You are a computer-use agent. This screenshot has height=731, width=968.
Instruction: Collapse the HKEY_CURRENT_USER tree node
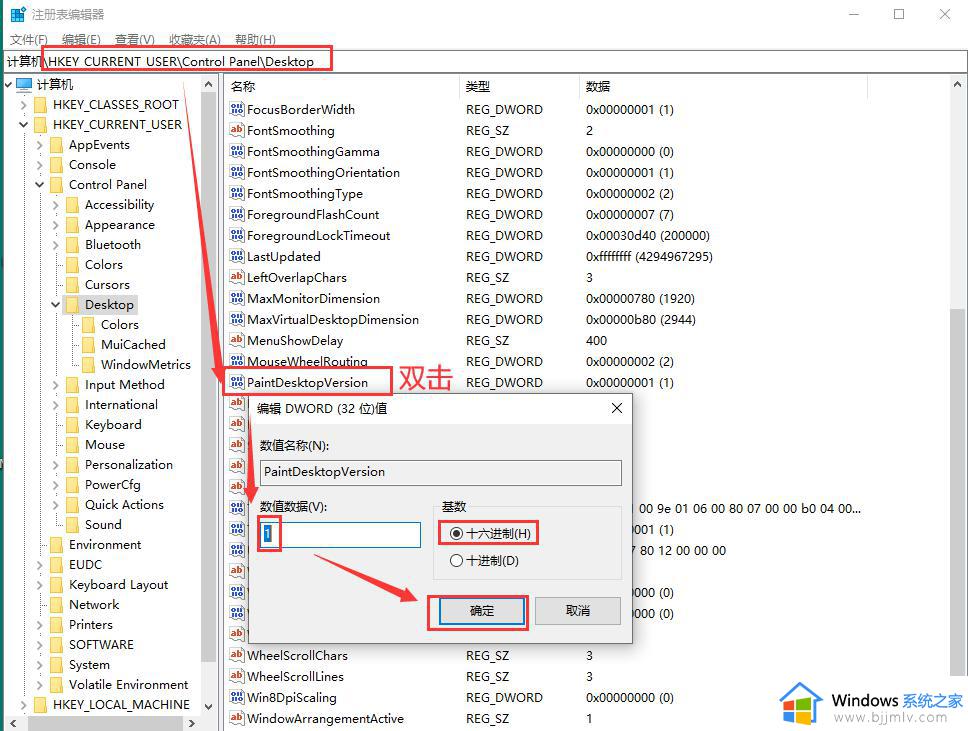click(23, 125)
